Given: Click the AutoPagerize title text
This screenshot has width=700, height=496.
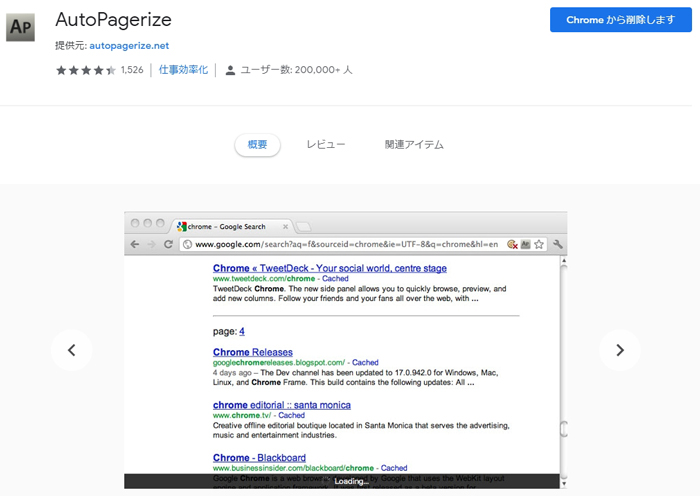Looking at the screenshot, I should click(x=113, y=20).
